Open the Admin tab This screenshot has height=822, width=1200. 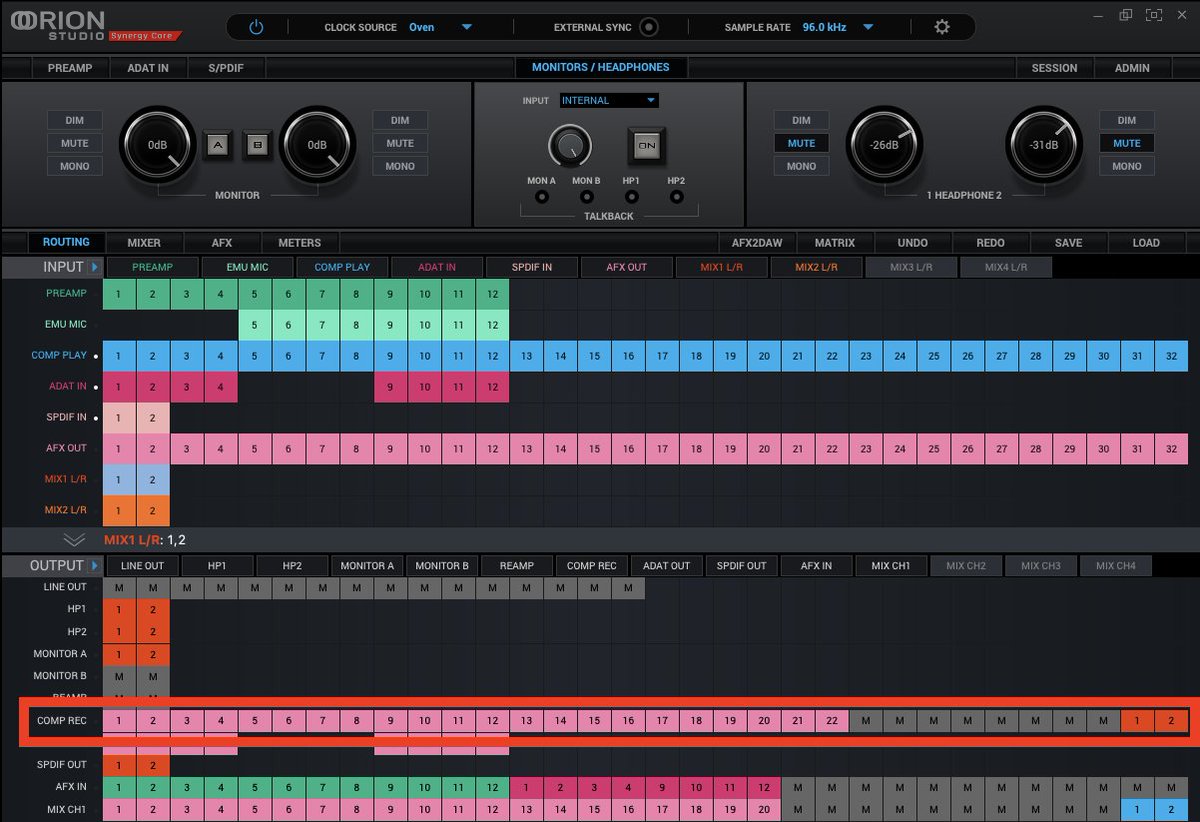pos(1132,68)
